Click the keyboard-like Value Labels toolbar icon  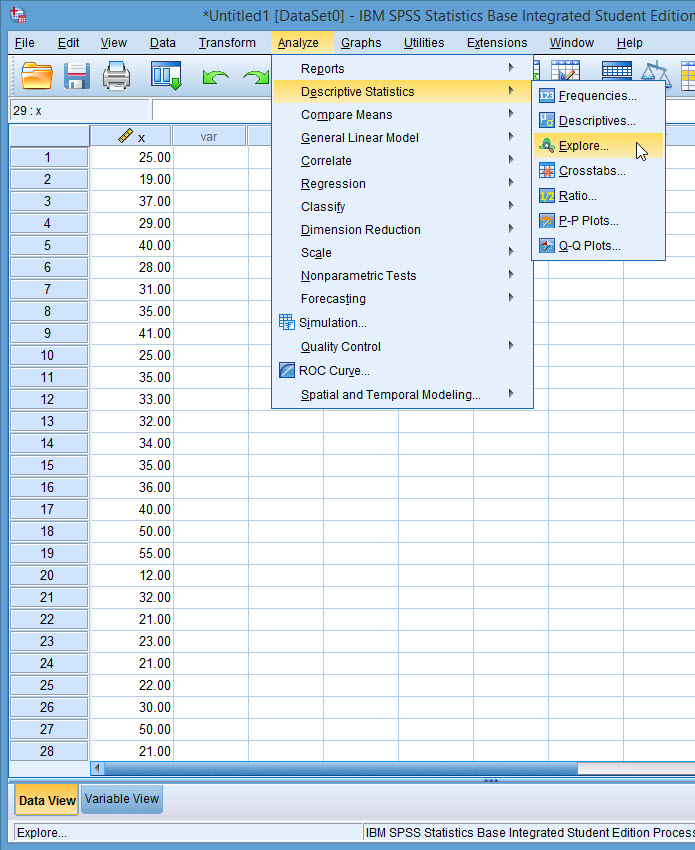pyautogui.click(x=617, y=70)
